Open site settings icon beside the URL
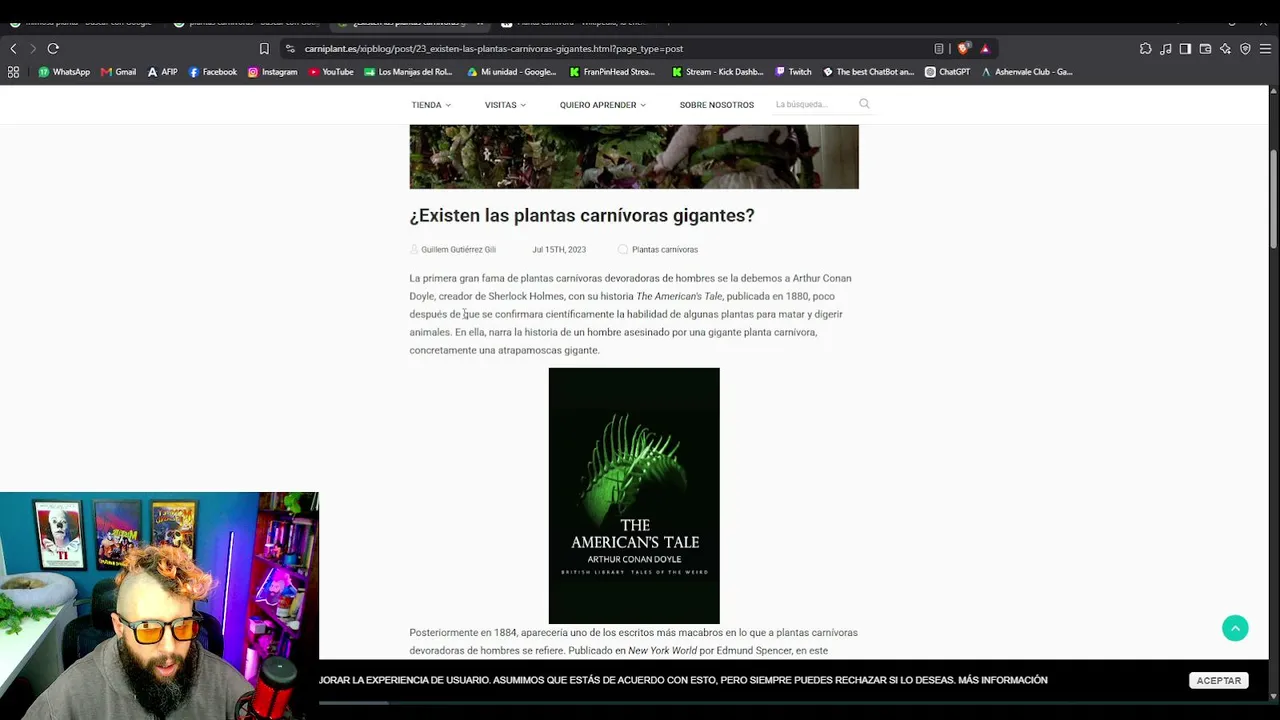The height and width of the screenshot is (720, 1280). coord(290,48)
